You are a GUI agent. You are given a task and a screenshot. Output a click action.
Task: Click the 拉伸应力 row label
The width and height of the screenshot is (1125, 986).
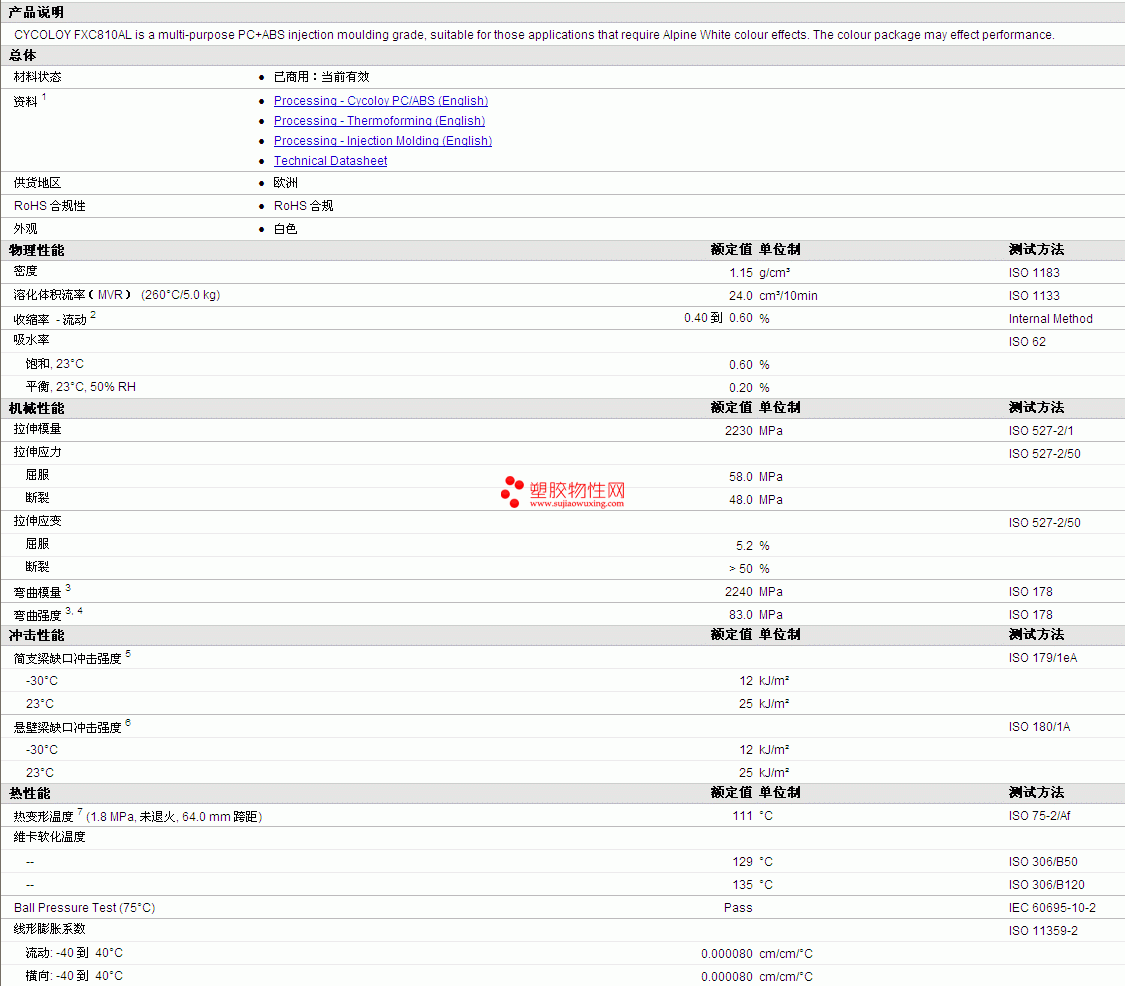(37, 452)
